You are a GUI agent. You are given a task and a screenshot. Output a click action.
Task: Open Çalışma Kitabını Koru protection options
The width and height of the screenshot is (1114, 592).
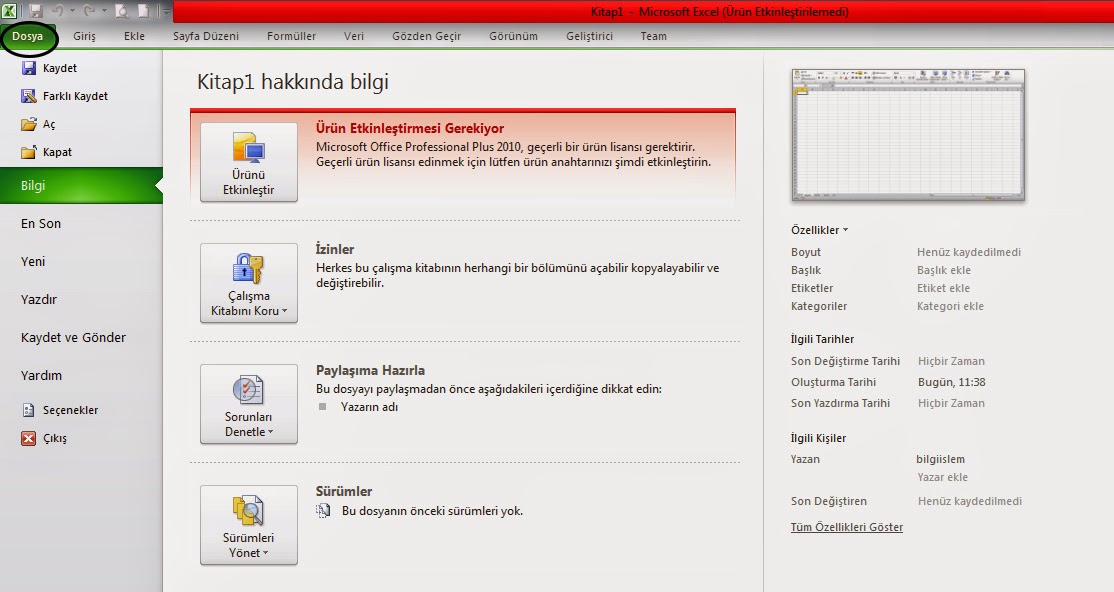(x=248, y=283)
